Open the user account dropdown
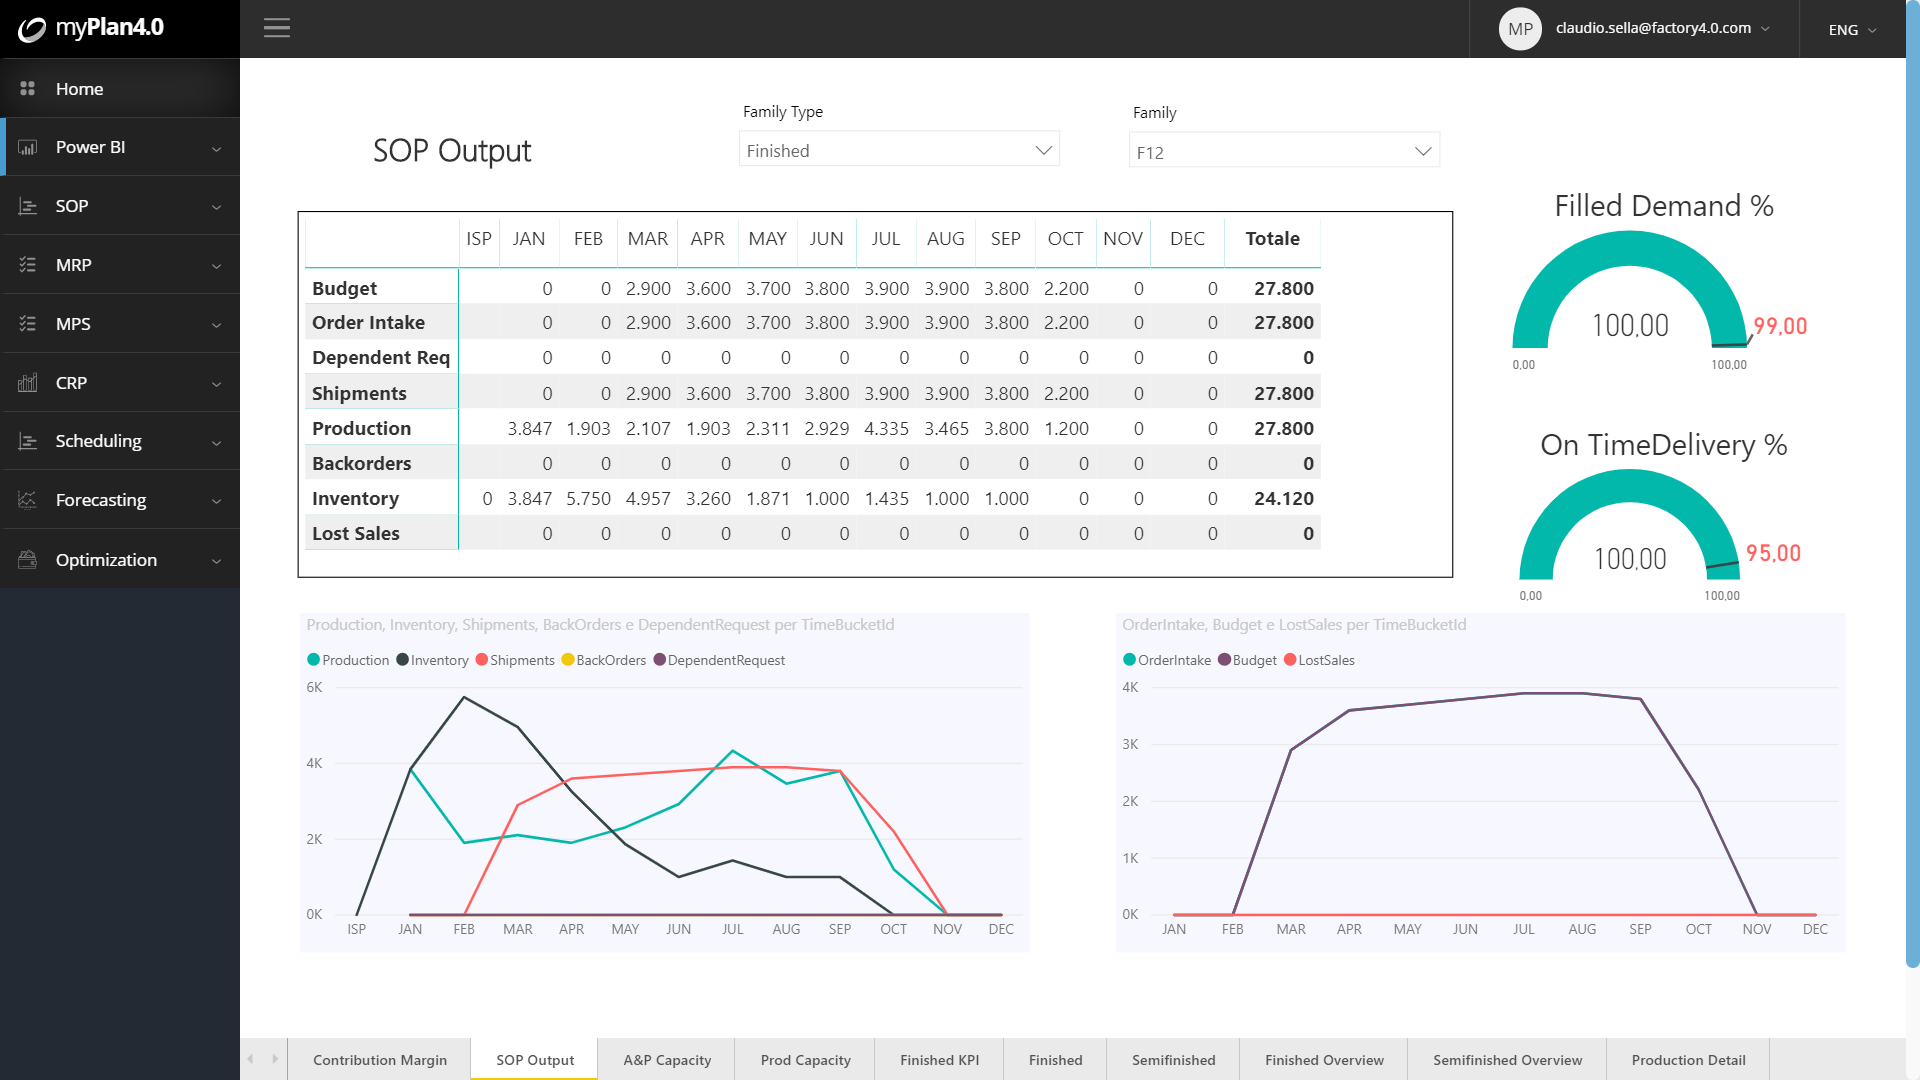The width and height of the screenshot is (1920, 1080). pyautogui.click(x=1663, y=28)
